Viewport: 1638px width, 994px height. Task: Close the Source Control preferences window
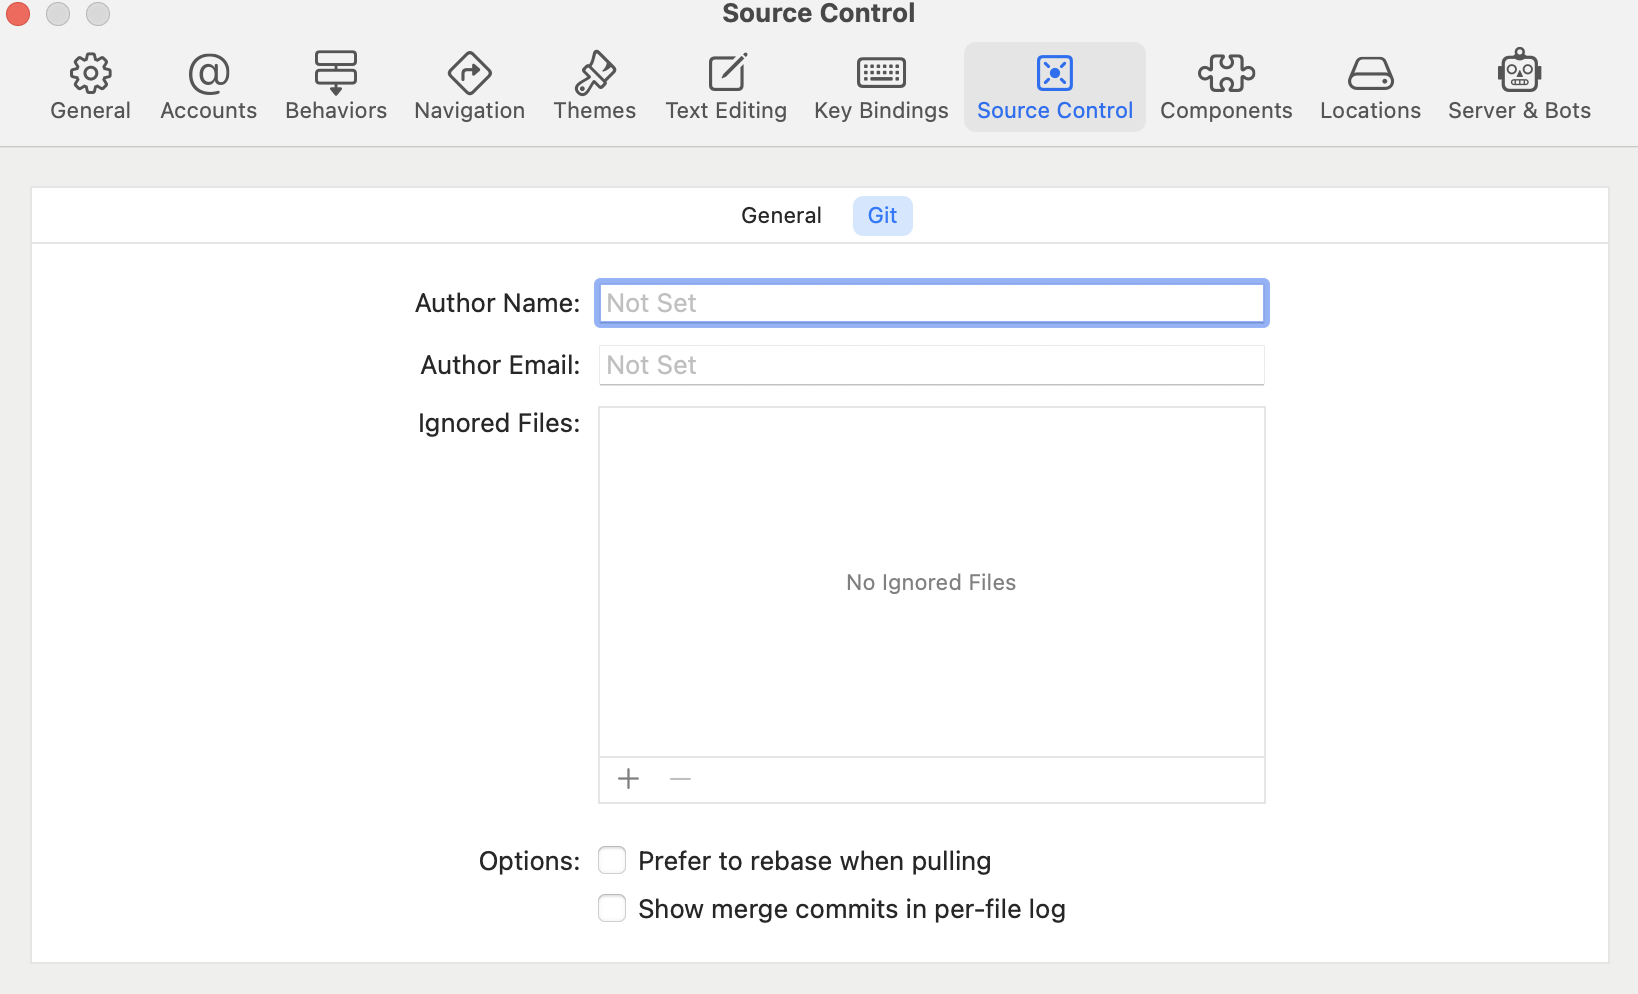(x=18, y=13)
